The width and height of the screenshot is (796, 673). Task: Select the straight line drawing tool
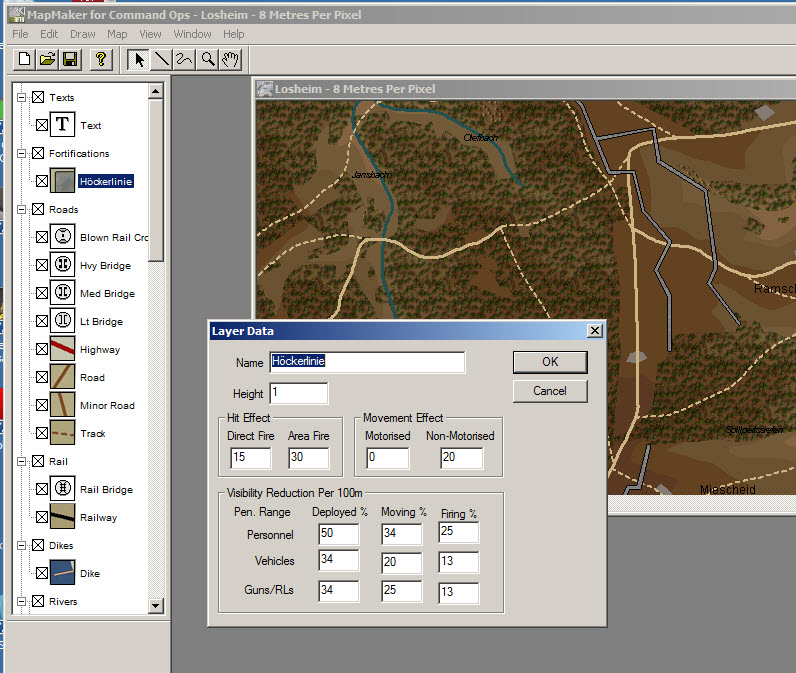point(162,59)
